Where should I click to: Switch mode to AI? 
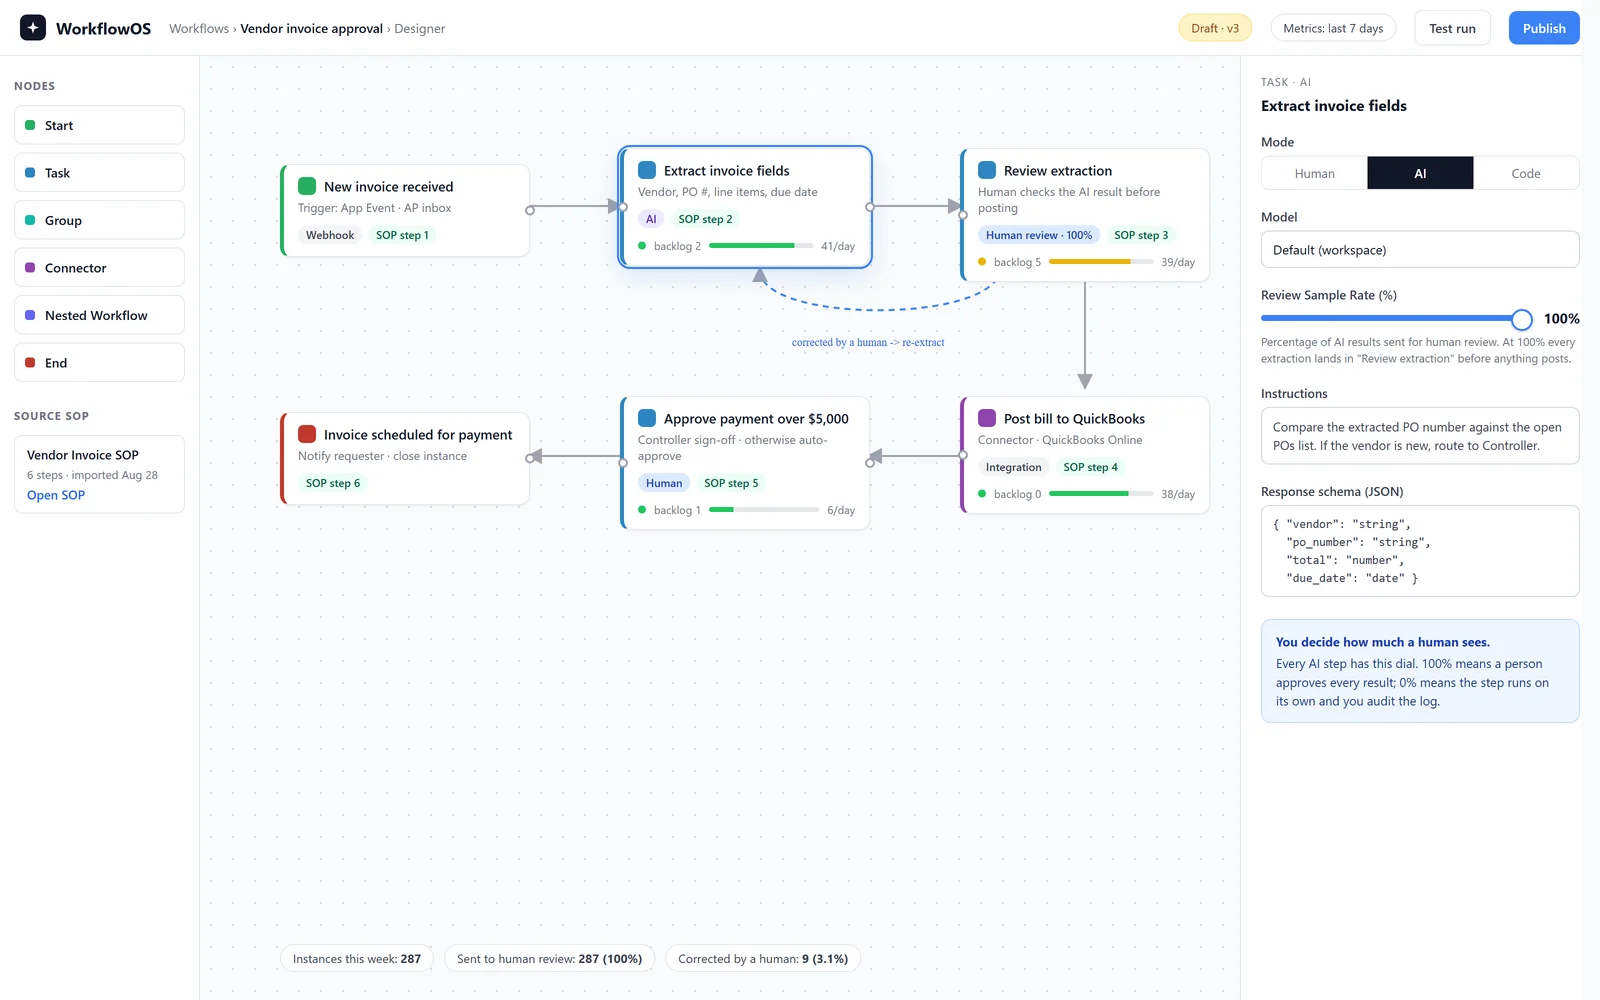click(x=1420, y=173)
